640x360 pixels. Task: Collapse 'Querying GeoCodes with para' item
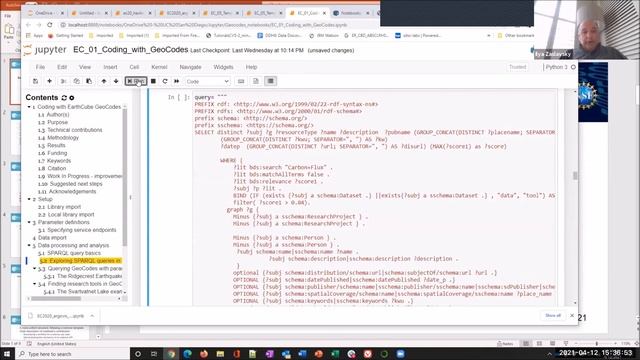tap(35, 269)
